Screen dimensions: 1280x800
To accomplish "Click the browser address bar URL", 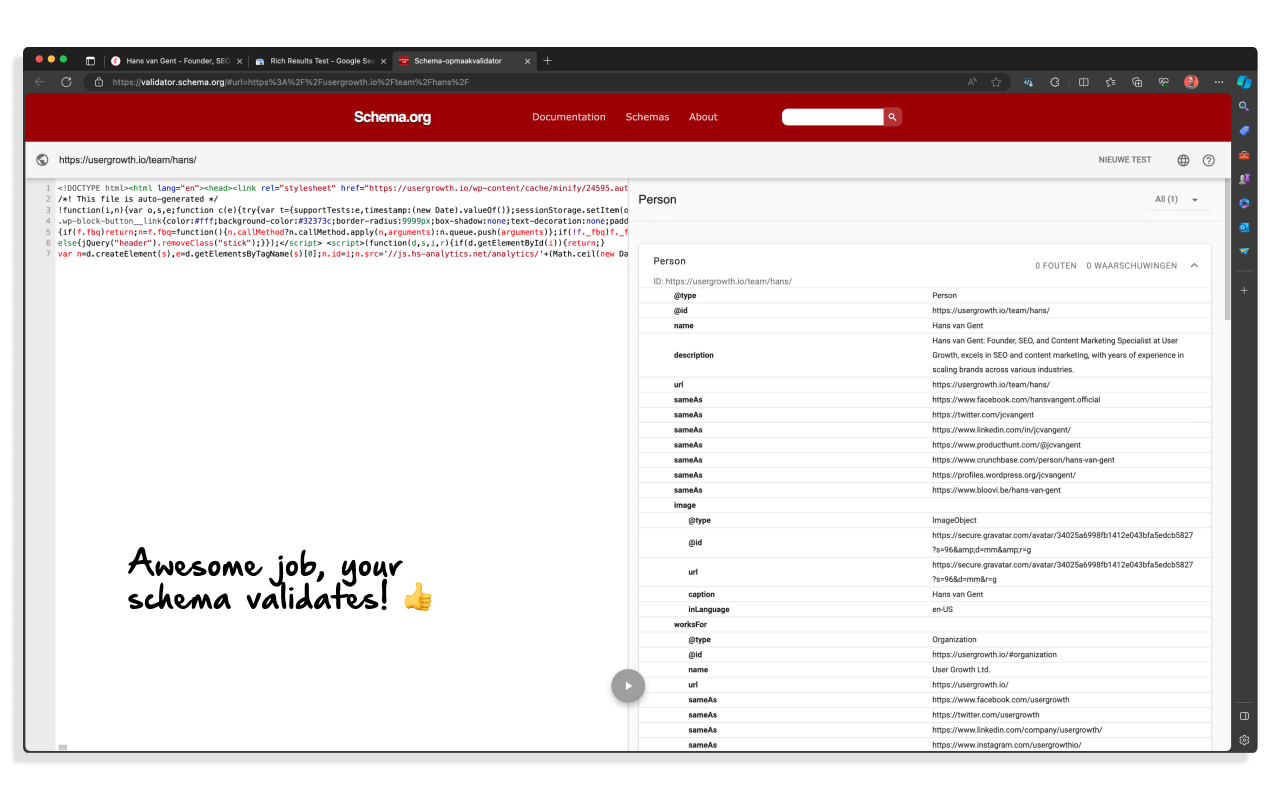I will pyautogui.click(x=290, y=82).
